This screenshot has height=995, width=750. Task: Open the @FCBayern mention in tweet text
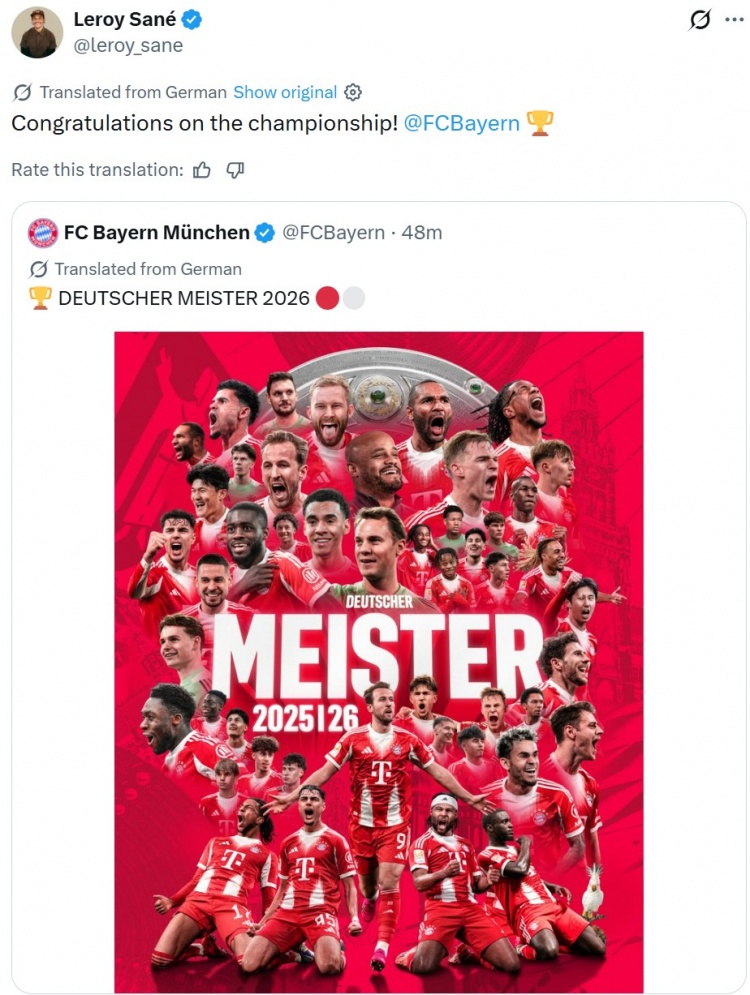tap(461, 123)
